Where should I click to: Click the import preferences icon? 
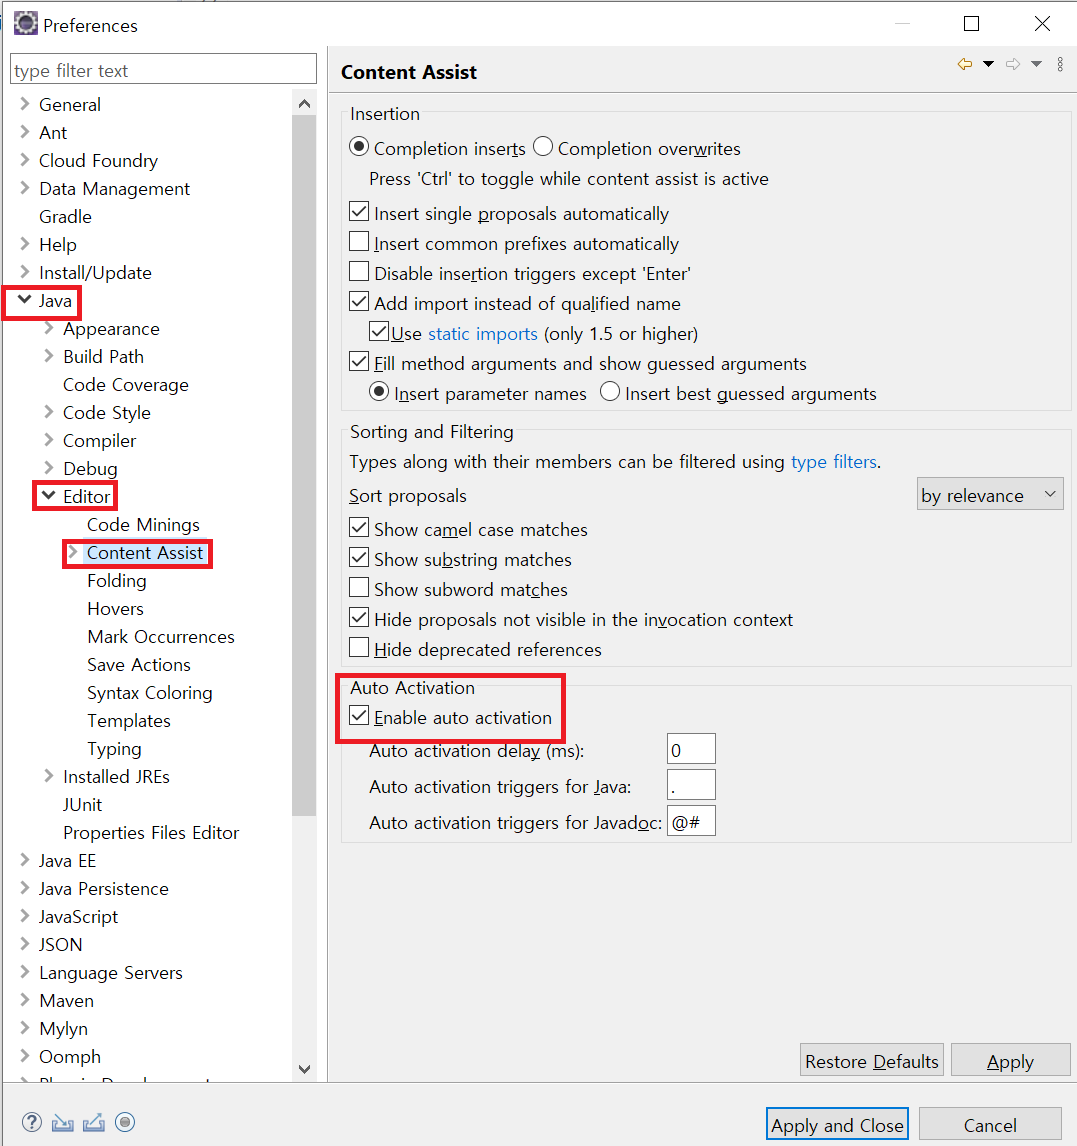(x=63, y=1122)
